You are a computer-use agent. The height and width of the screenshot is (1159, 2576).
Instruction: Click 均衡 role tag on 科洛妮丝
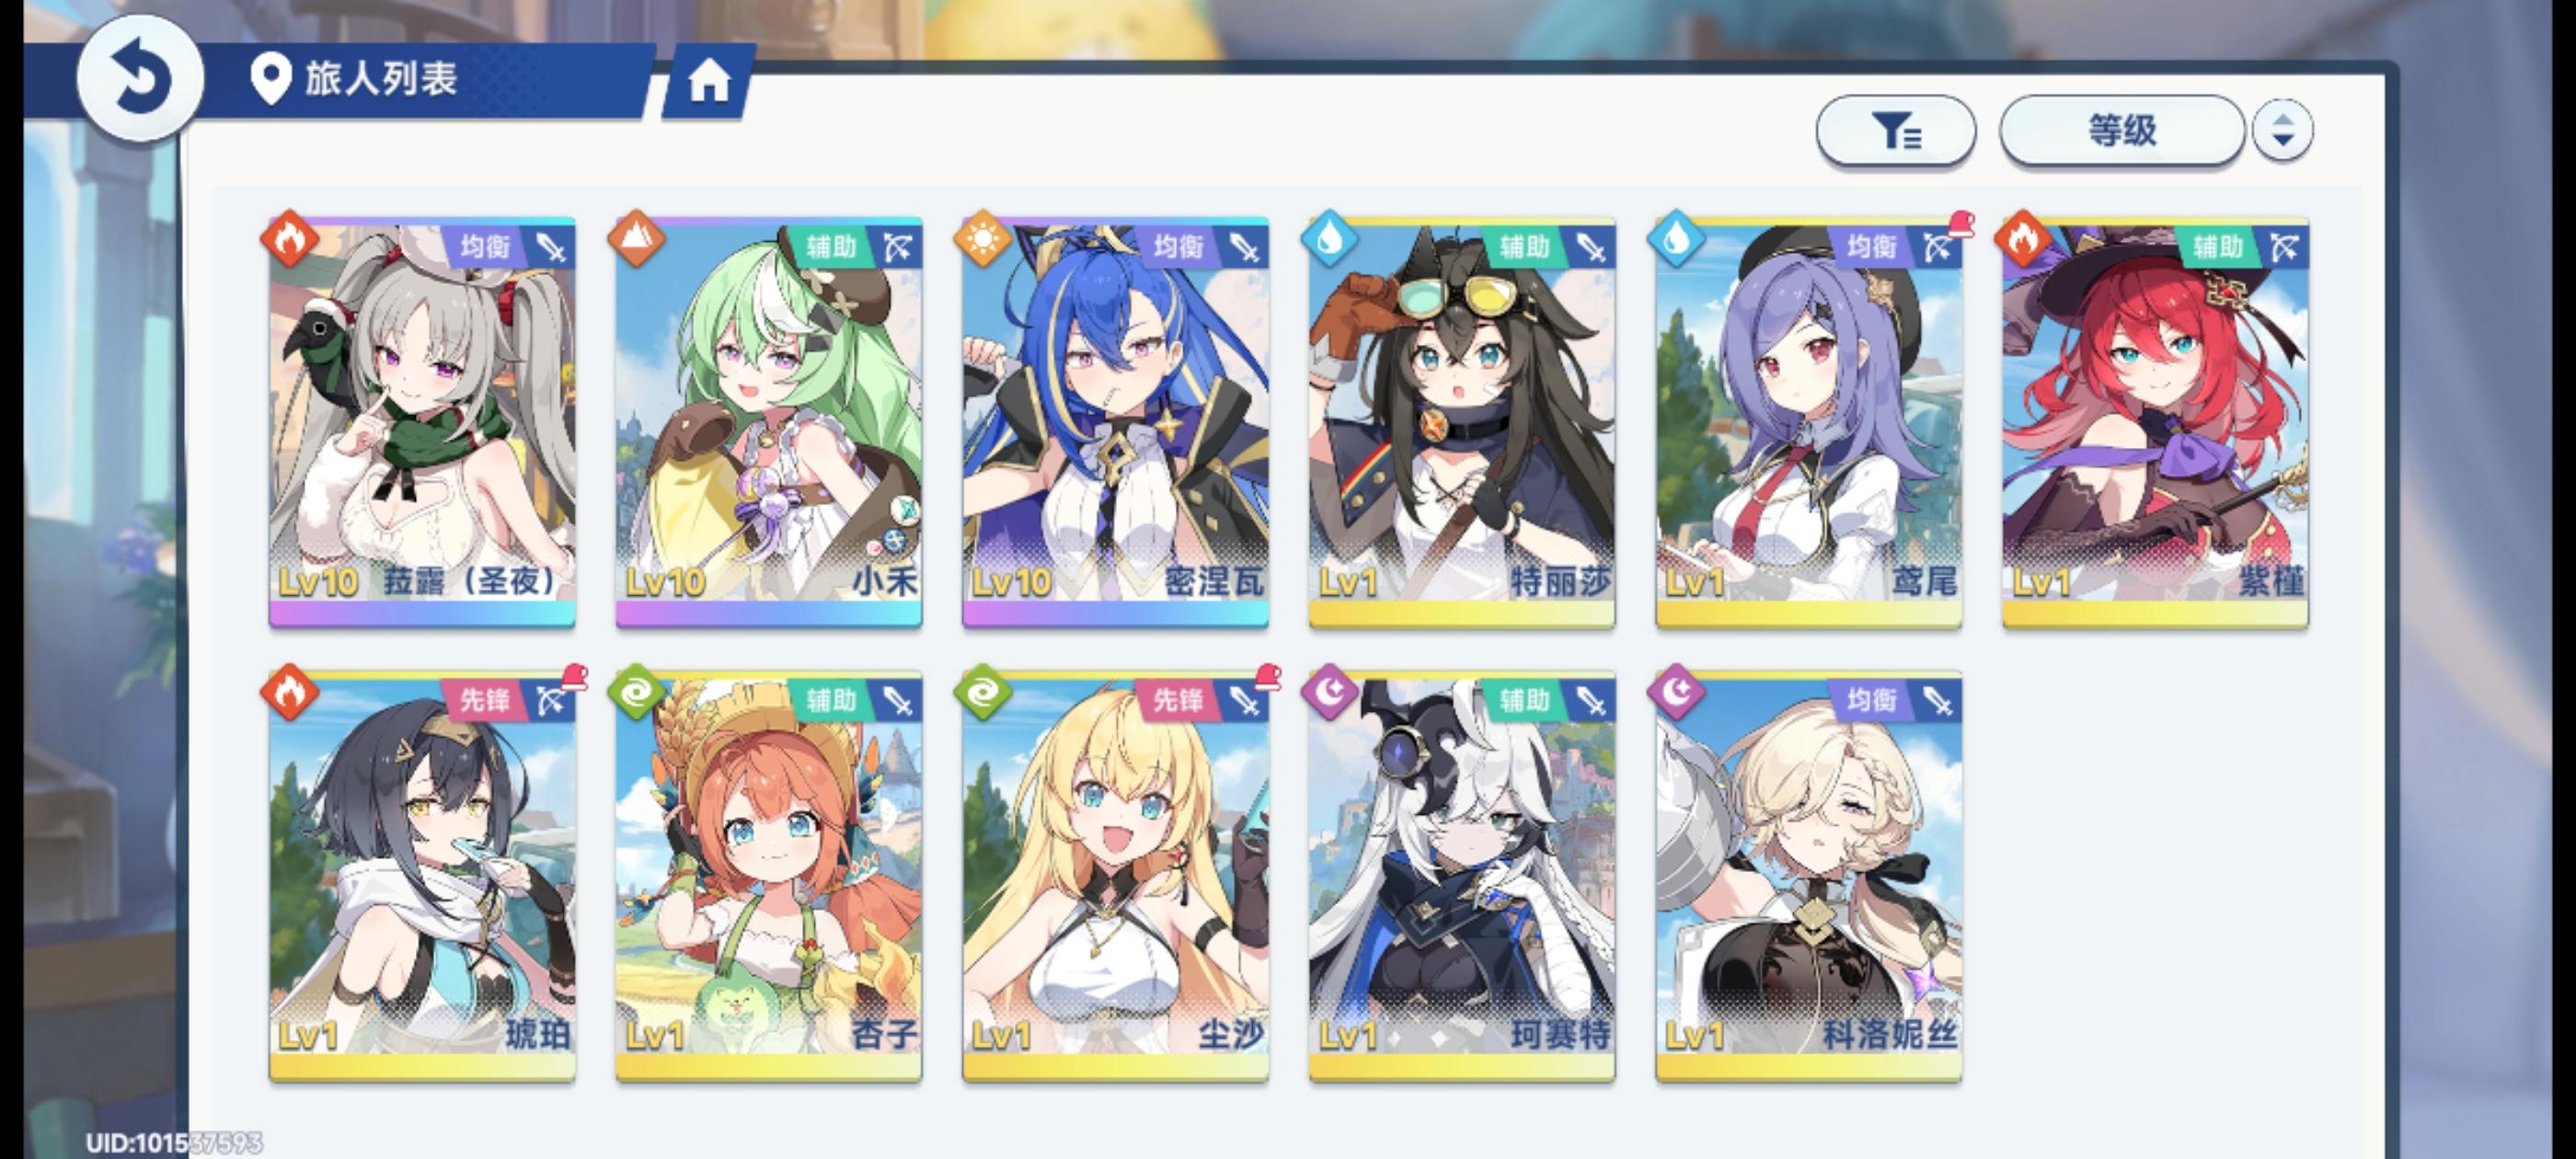(x=1871, y=700)
